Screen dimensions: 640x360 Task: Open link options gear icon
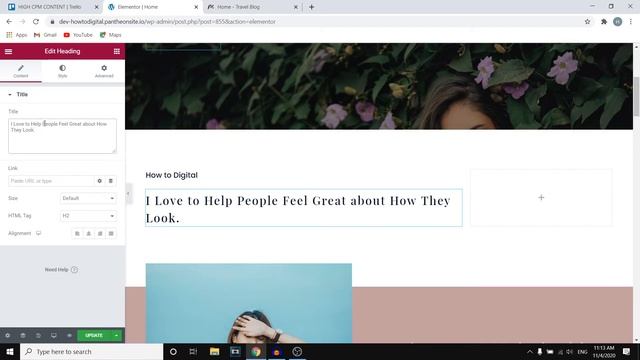[x=100, y=181]
